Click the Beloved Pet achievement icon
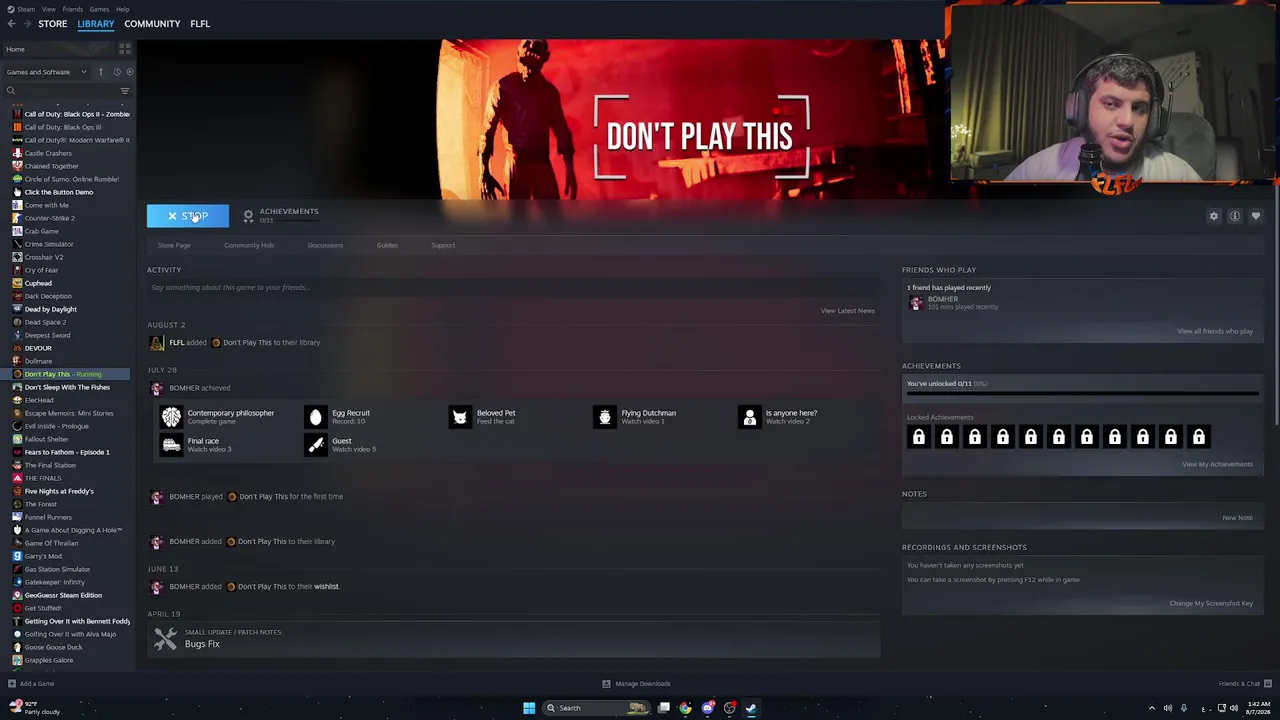This screenshot has height=720, width=1280. pyautogui.click(x=460, y=416)
